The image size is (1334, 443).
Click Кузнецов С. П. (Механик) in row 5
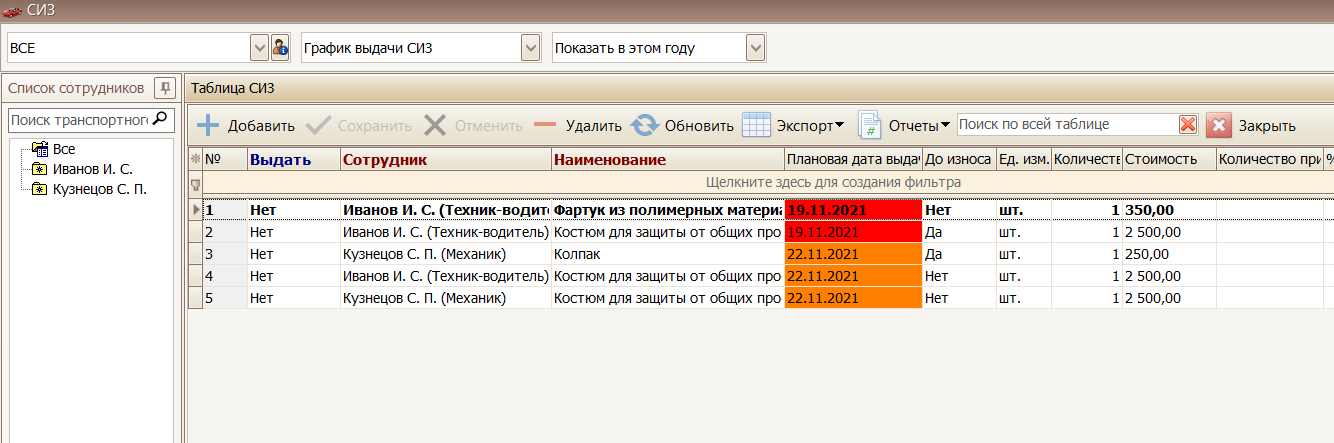tap(446, 298)
